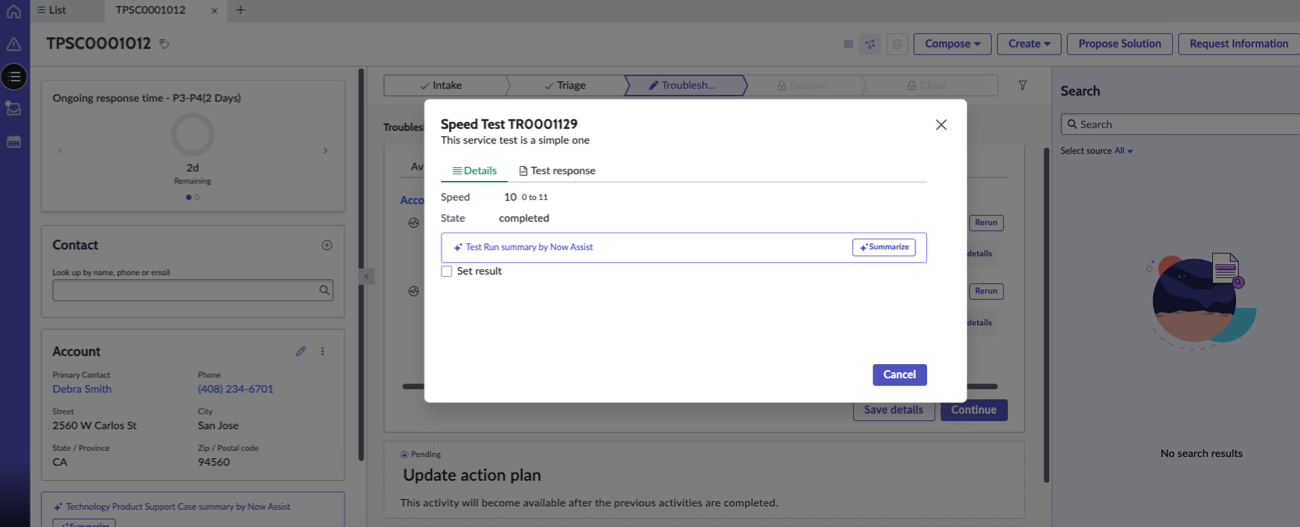The image size is (1300, 527).
Task: Select first carousel dot indicator
Action: coord(189,197)
